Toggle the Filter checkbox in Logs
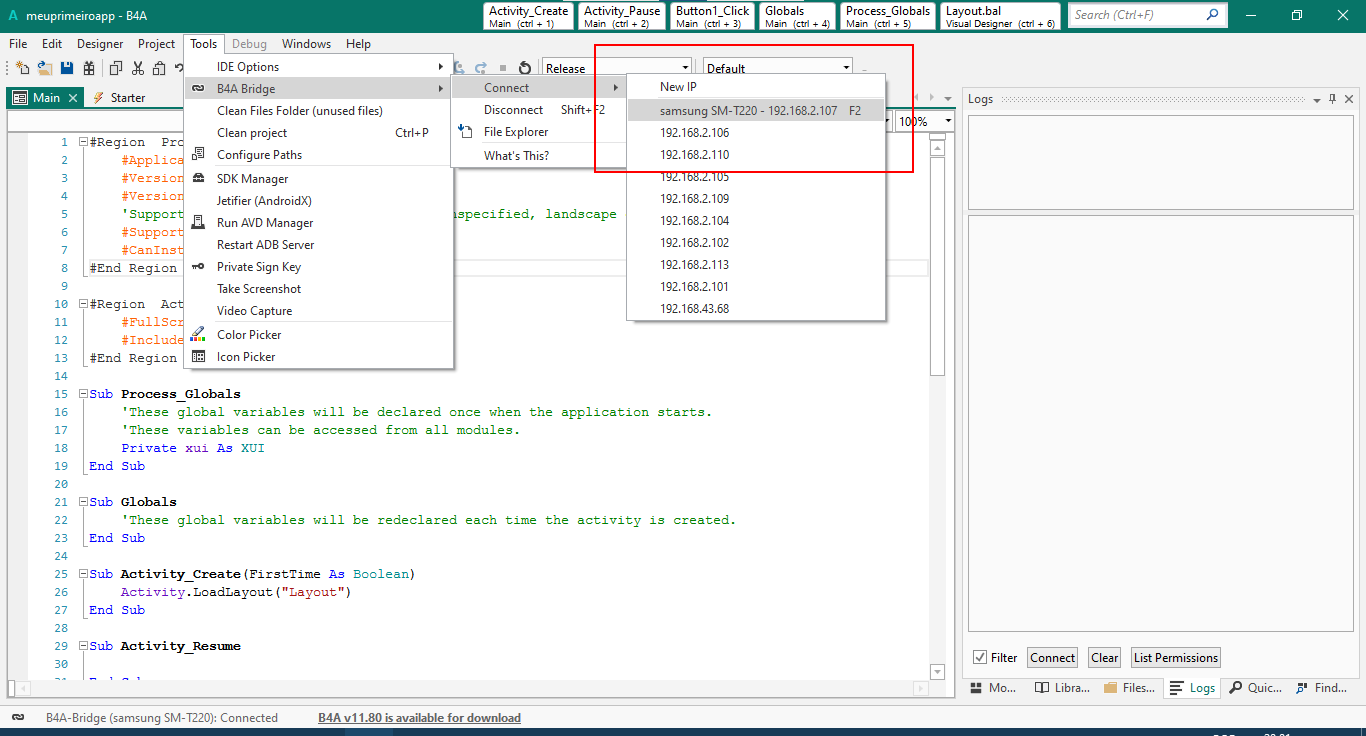 (980, 658)
